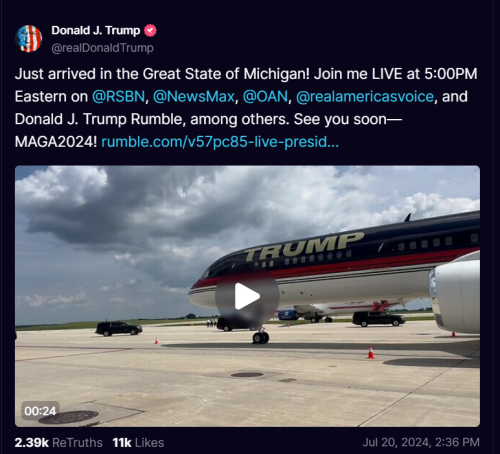This screenshot has height=454, width=500.
Task: Click the orange traffic cone in the video
Action: tap(371, 352)
